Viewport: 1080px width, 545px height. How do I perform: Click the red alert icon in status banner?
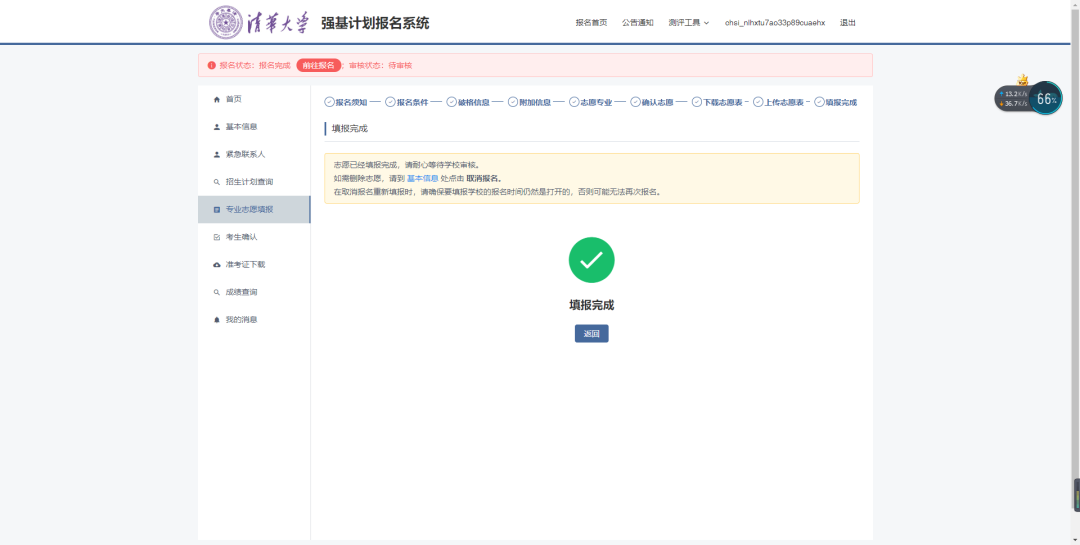click(x=211, y=65)
